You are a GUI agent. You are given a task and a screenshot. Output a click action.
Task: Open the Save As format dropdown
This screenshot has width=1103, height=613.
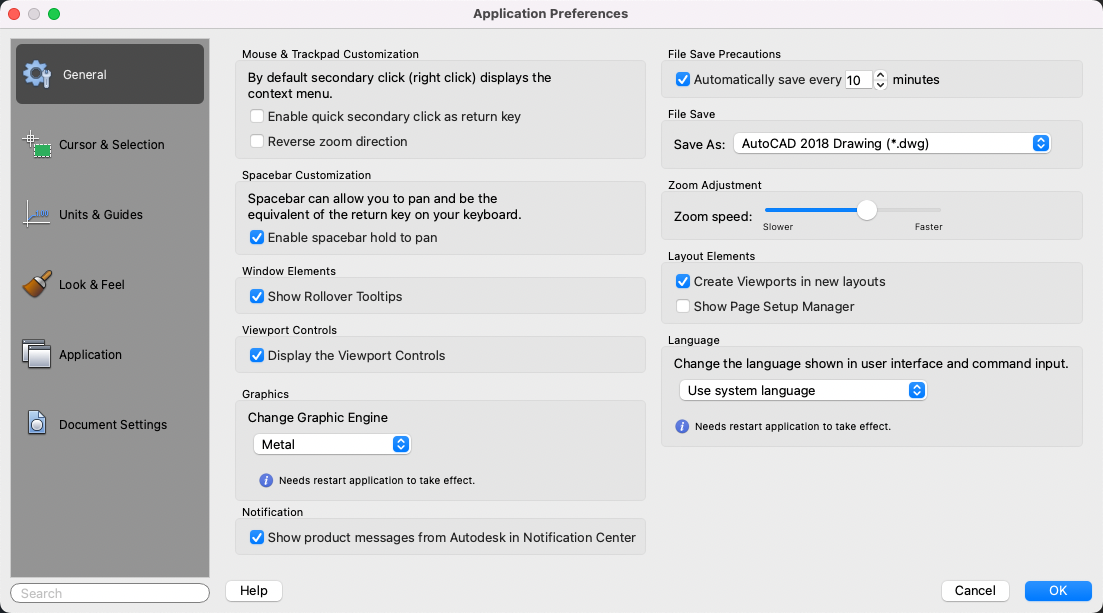pyautogui.click(x=891, y=143)
